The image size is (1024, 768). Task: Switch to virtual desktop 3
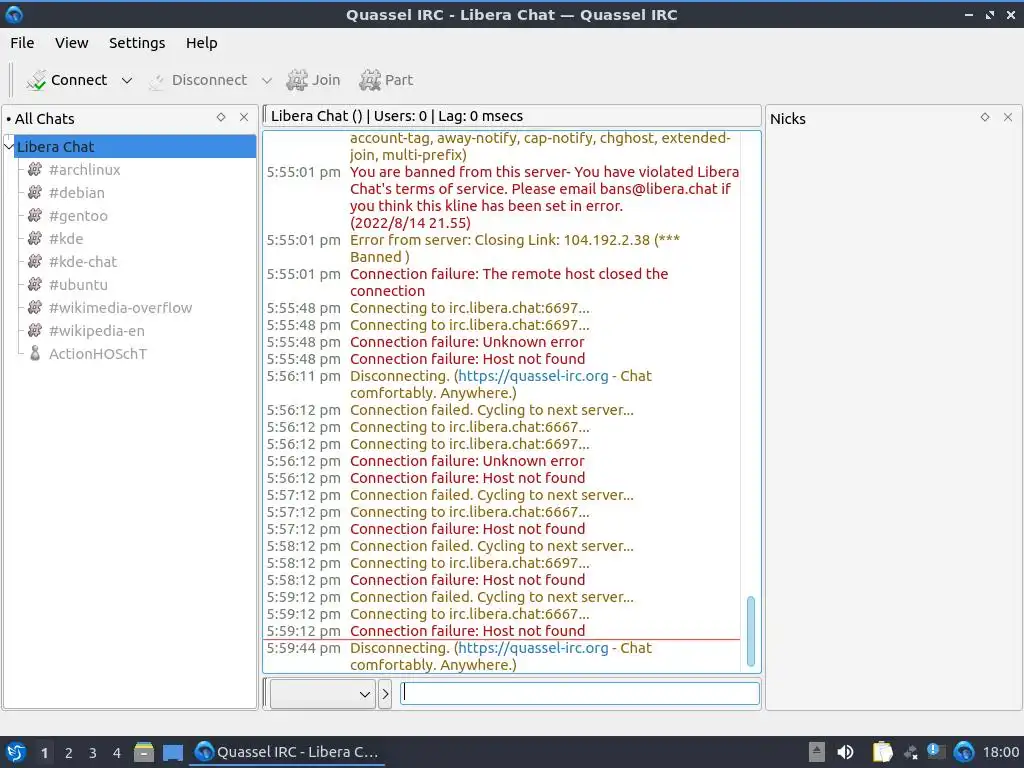(93, 753)
